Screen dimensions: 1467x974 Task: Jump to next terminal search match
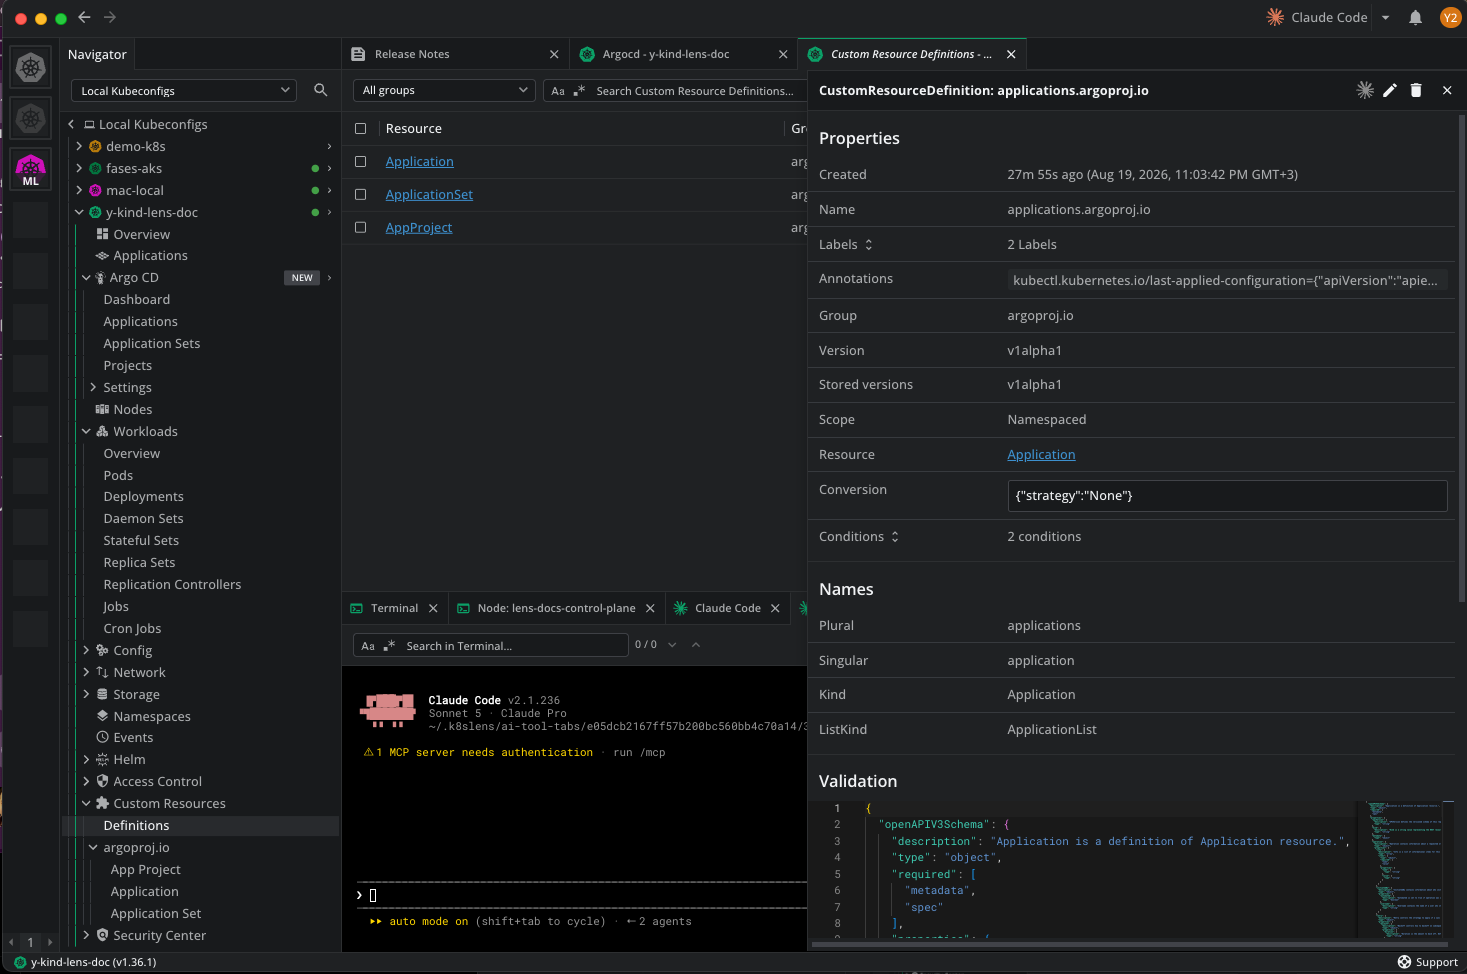(672, 645)
